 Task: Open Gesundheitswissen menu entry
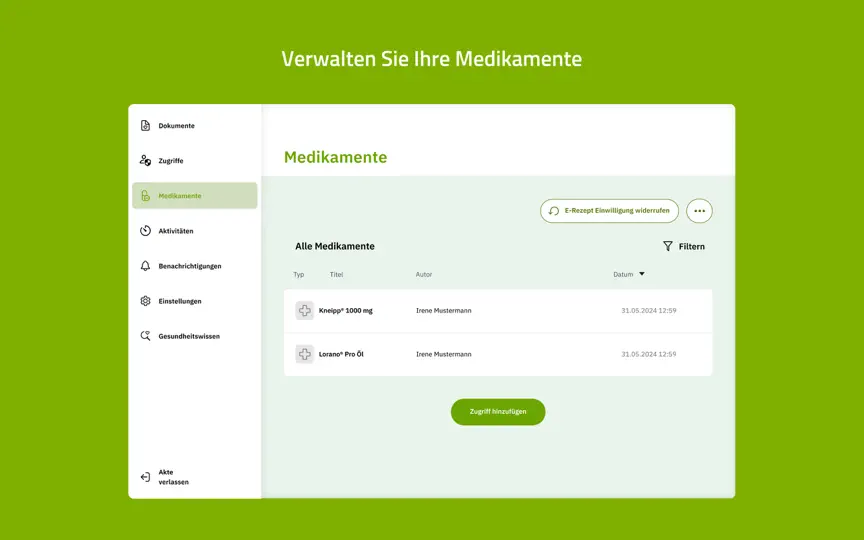pyautogui.click(x=195, y=336)
